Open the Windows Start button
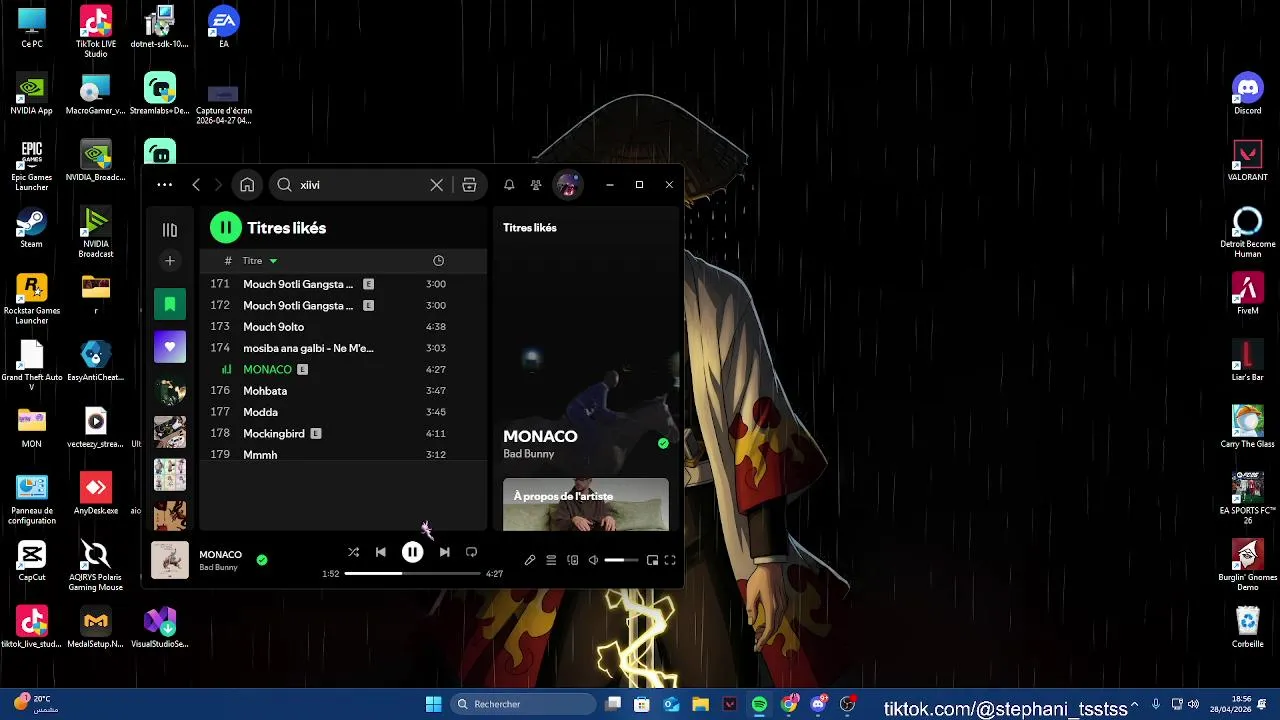1280x720 pixels. (x=433, y=704)
